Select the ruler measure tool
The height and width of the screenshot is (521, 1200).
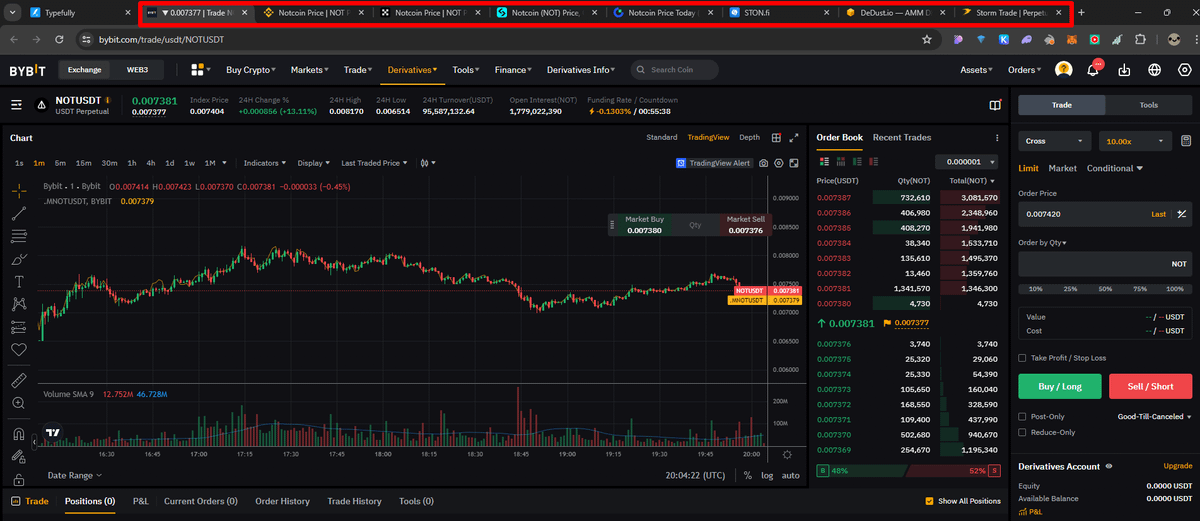click(19, 381)
